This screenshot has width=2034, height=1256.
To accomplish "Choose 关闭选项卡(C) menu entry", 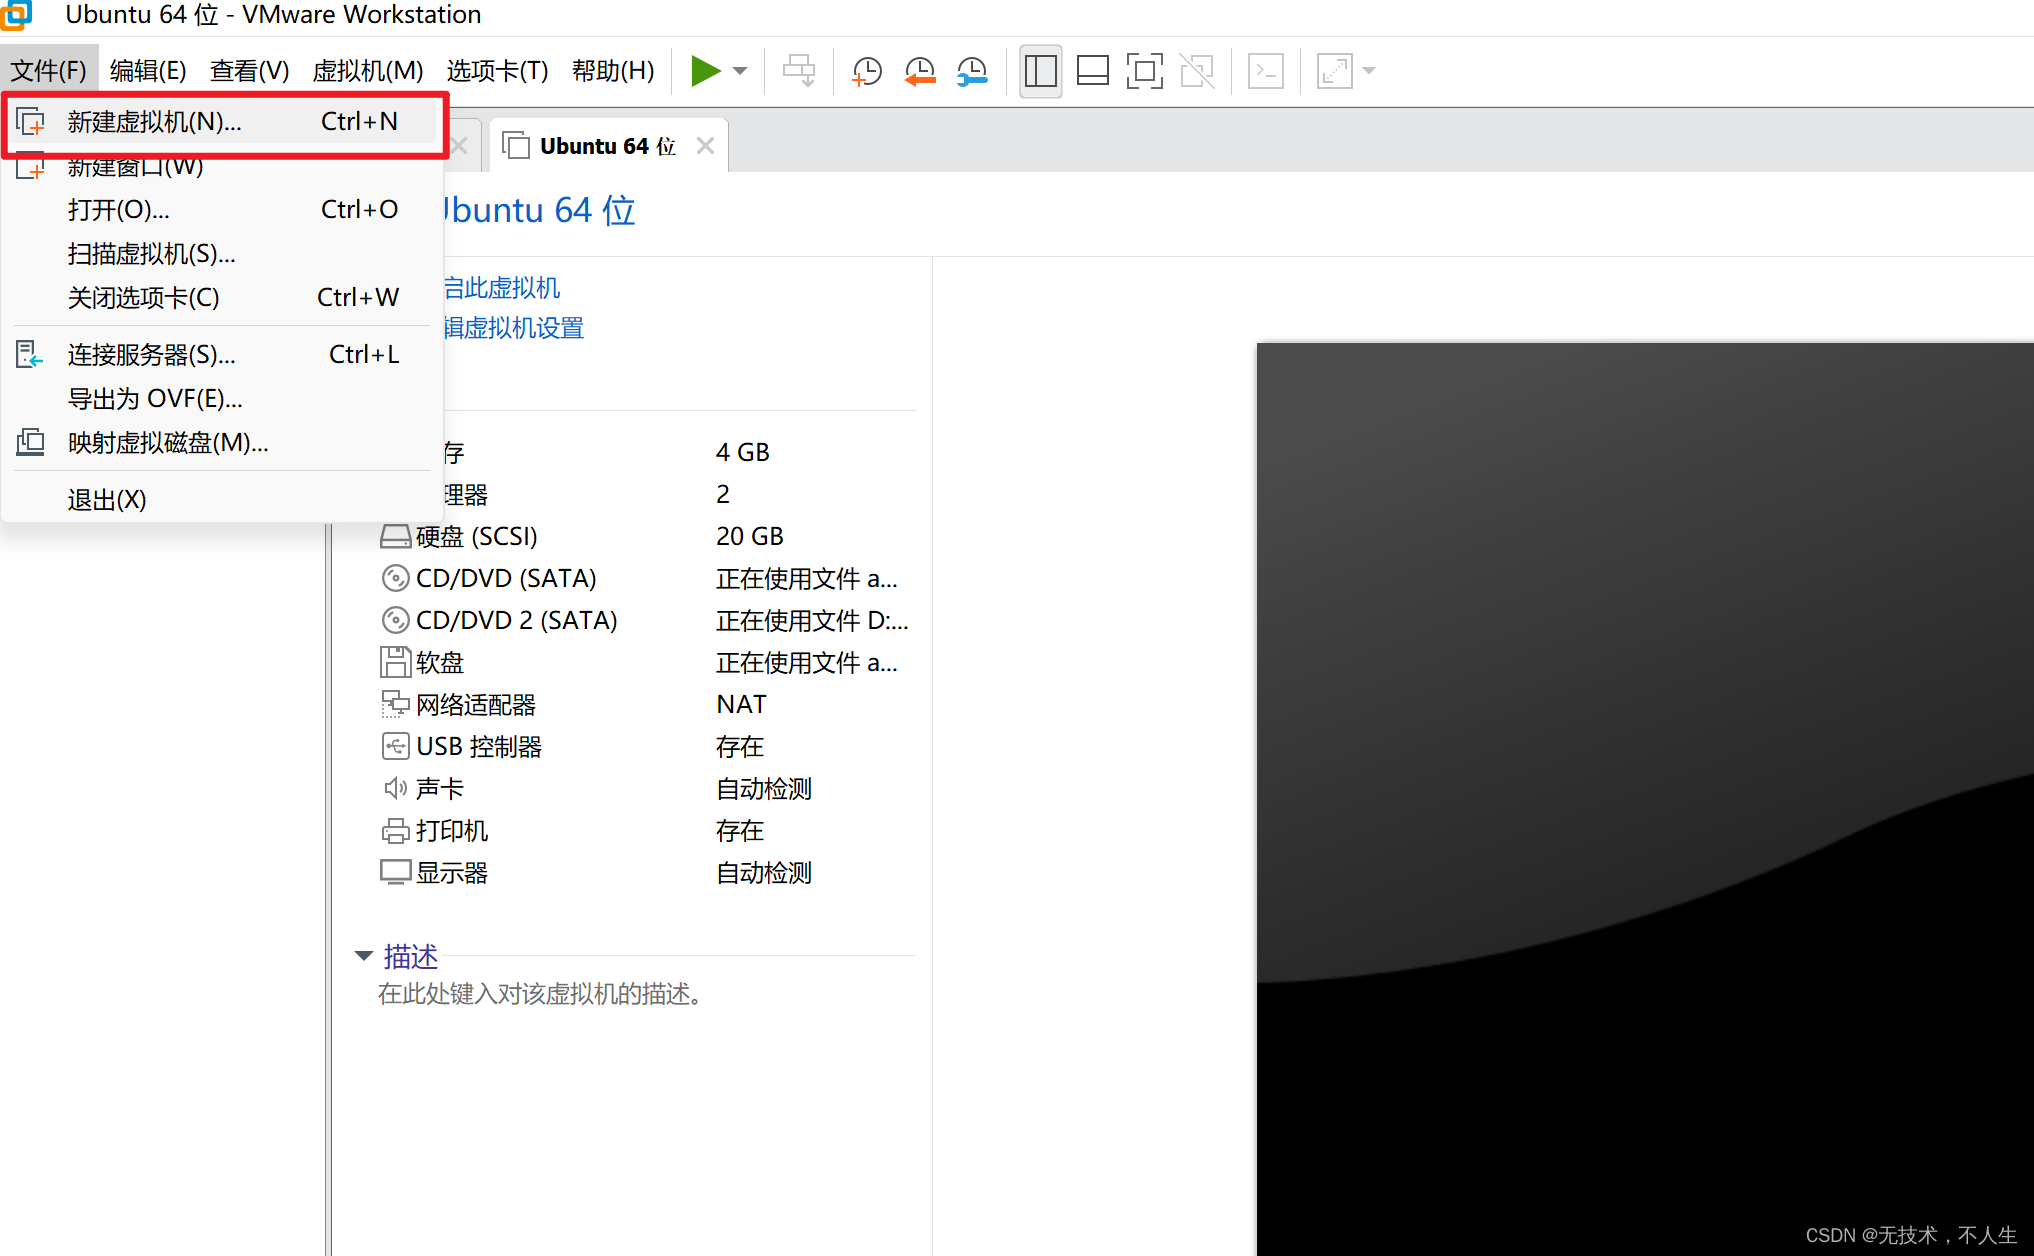I will tap(224, 298).
